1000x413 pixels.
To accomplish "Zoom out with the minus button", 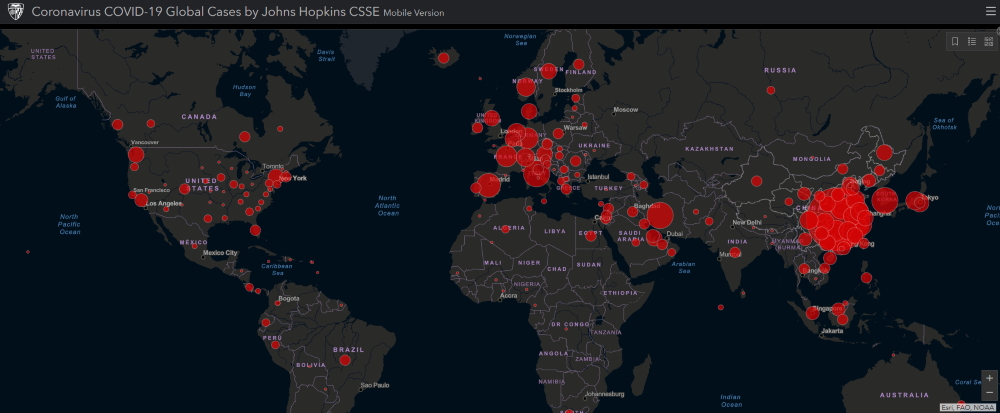I will pyautogui.click(x=989, y=393).
